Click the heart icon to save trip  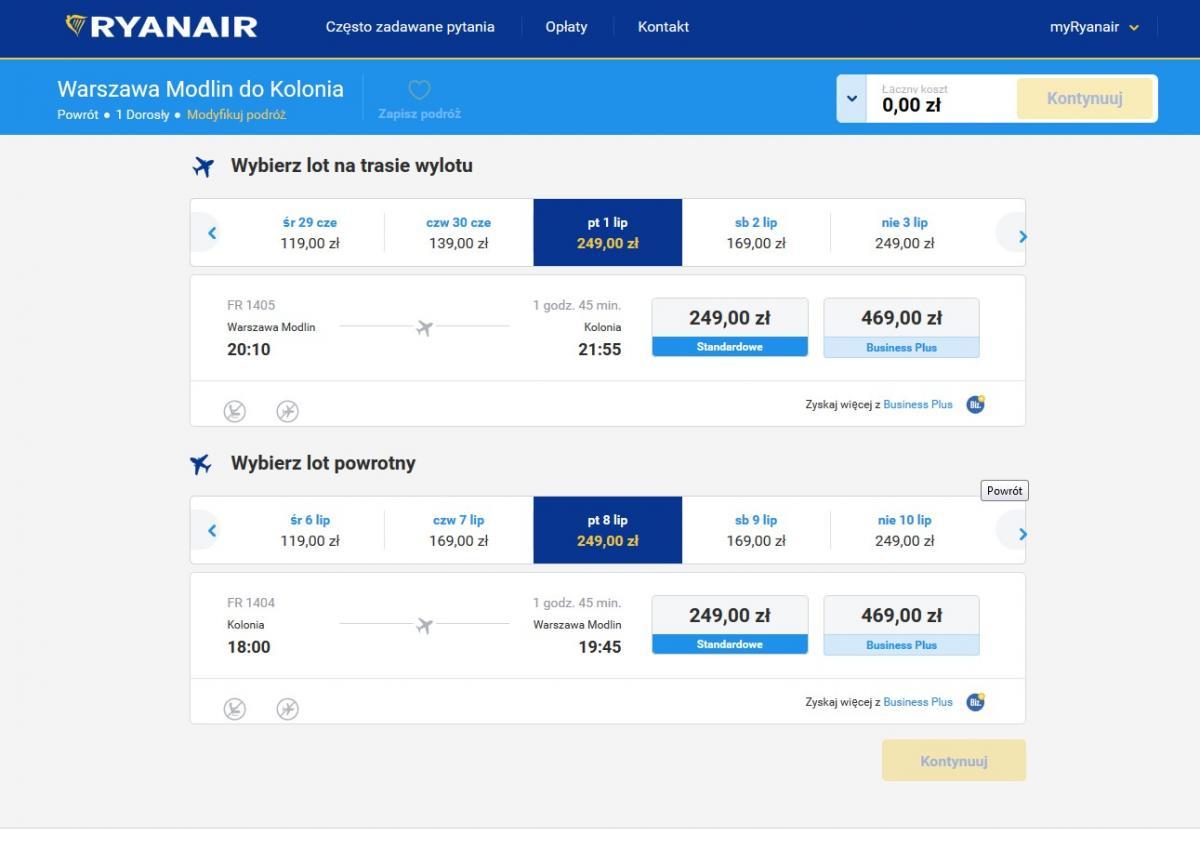(419, 90)
